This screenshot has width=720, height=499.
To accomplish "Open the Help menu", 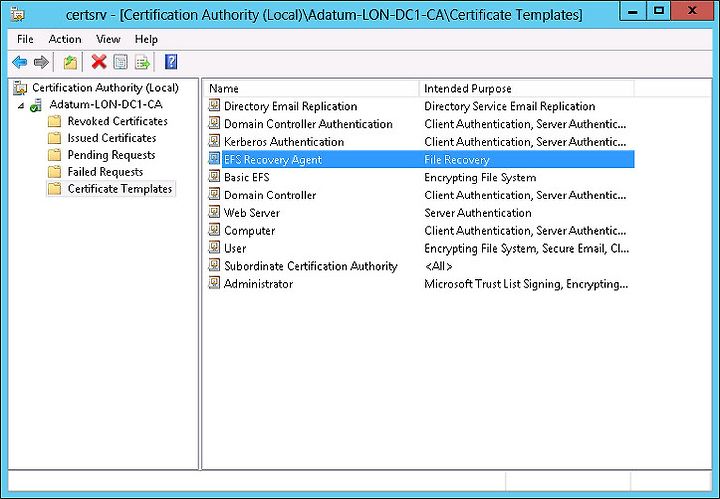I will pos(146,39).
